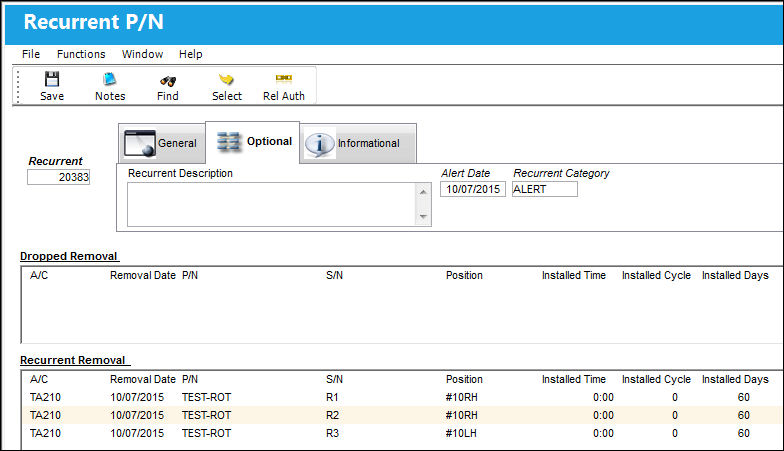The width and height of the screenshot is (784, 451).
Task: Click installed days 60 in R2 row
Action: tap(744, 416)
